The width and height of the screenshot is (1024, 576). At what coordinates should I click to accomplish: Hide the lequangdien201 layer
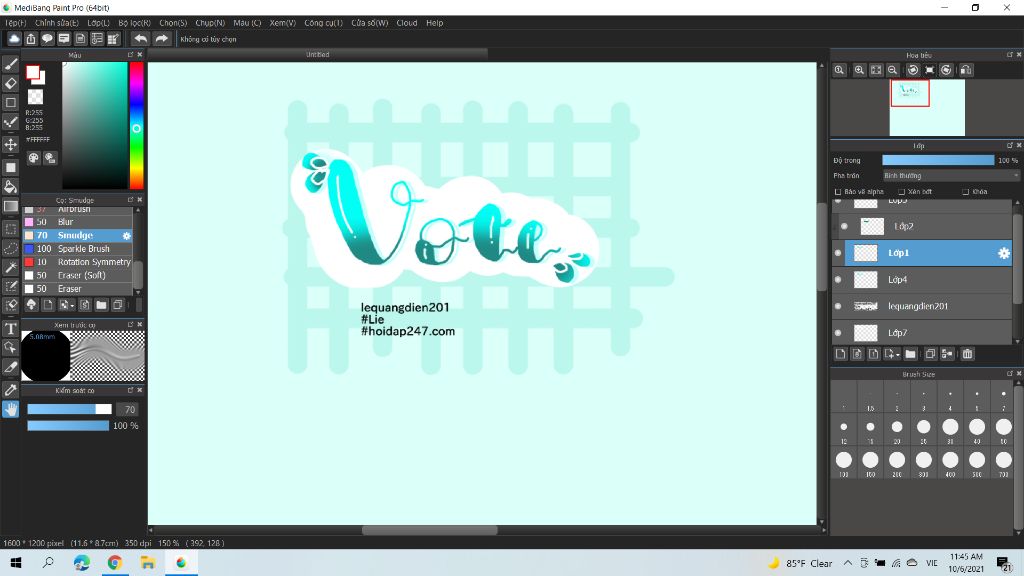tap(838, 306)
